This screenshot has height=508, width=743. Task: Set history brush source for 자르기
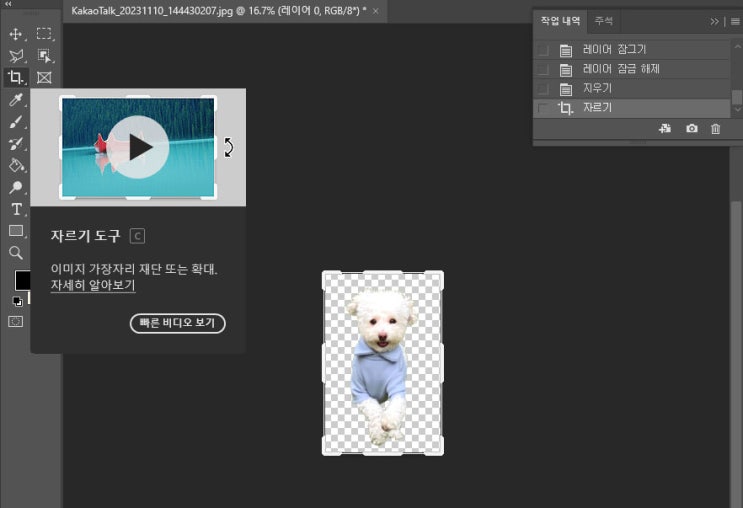[x=544, y=108]
